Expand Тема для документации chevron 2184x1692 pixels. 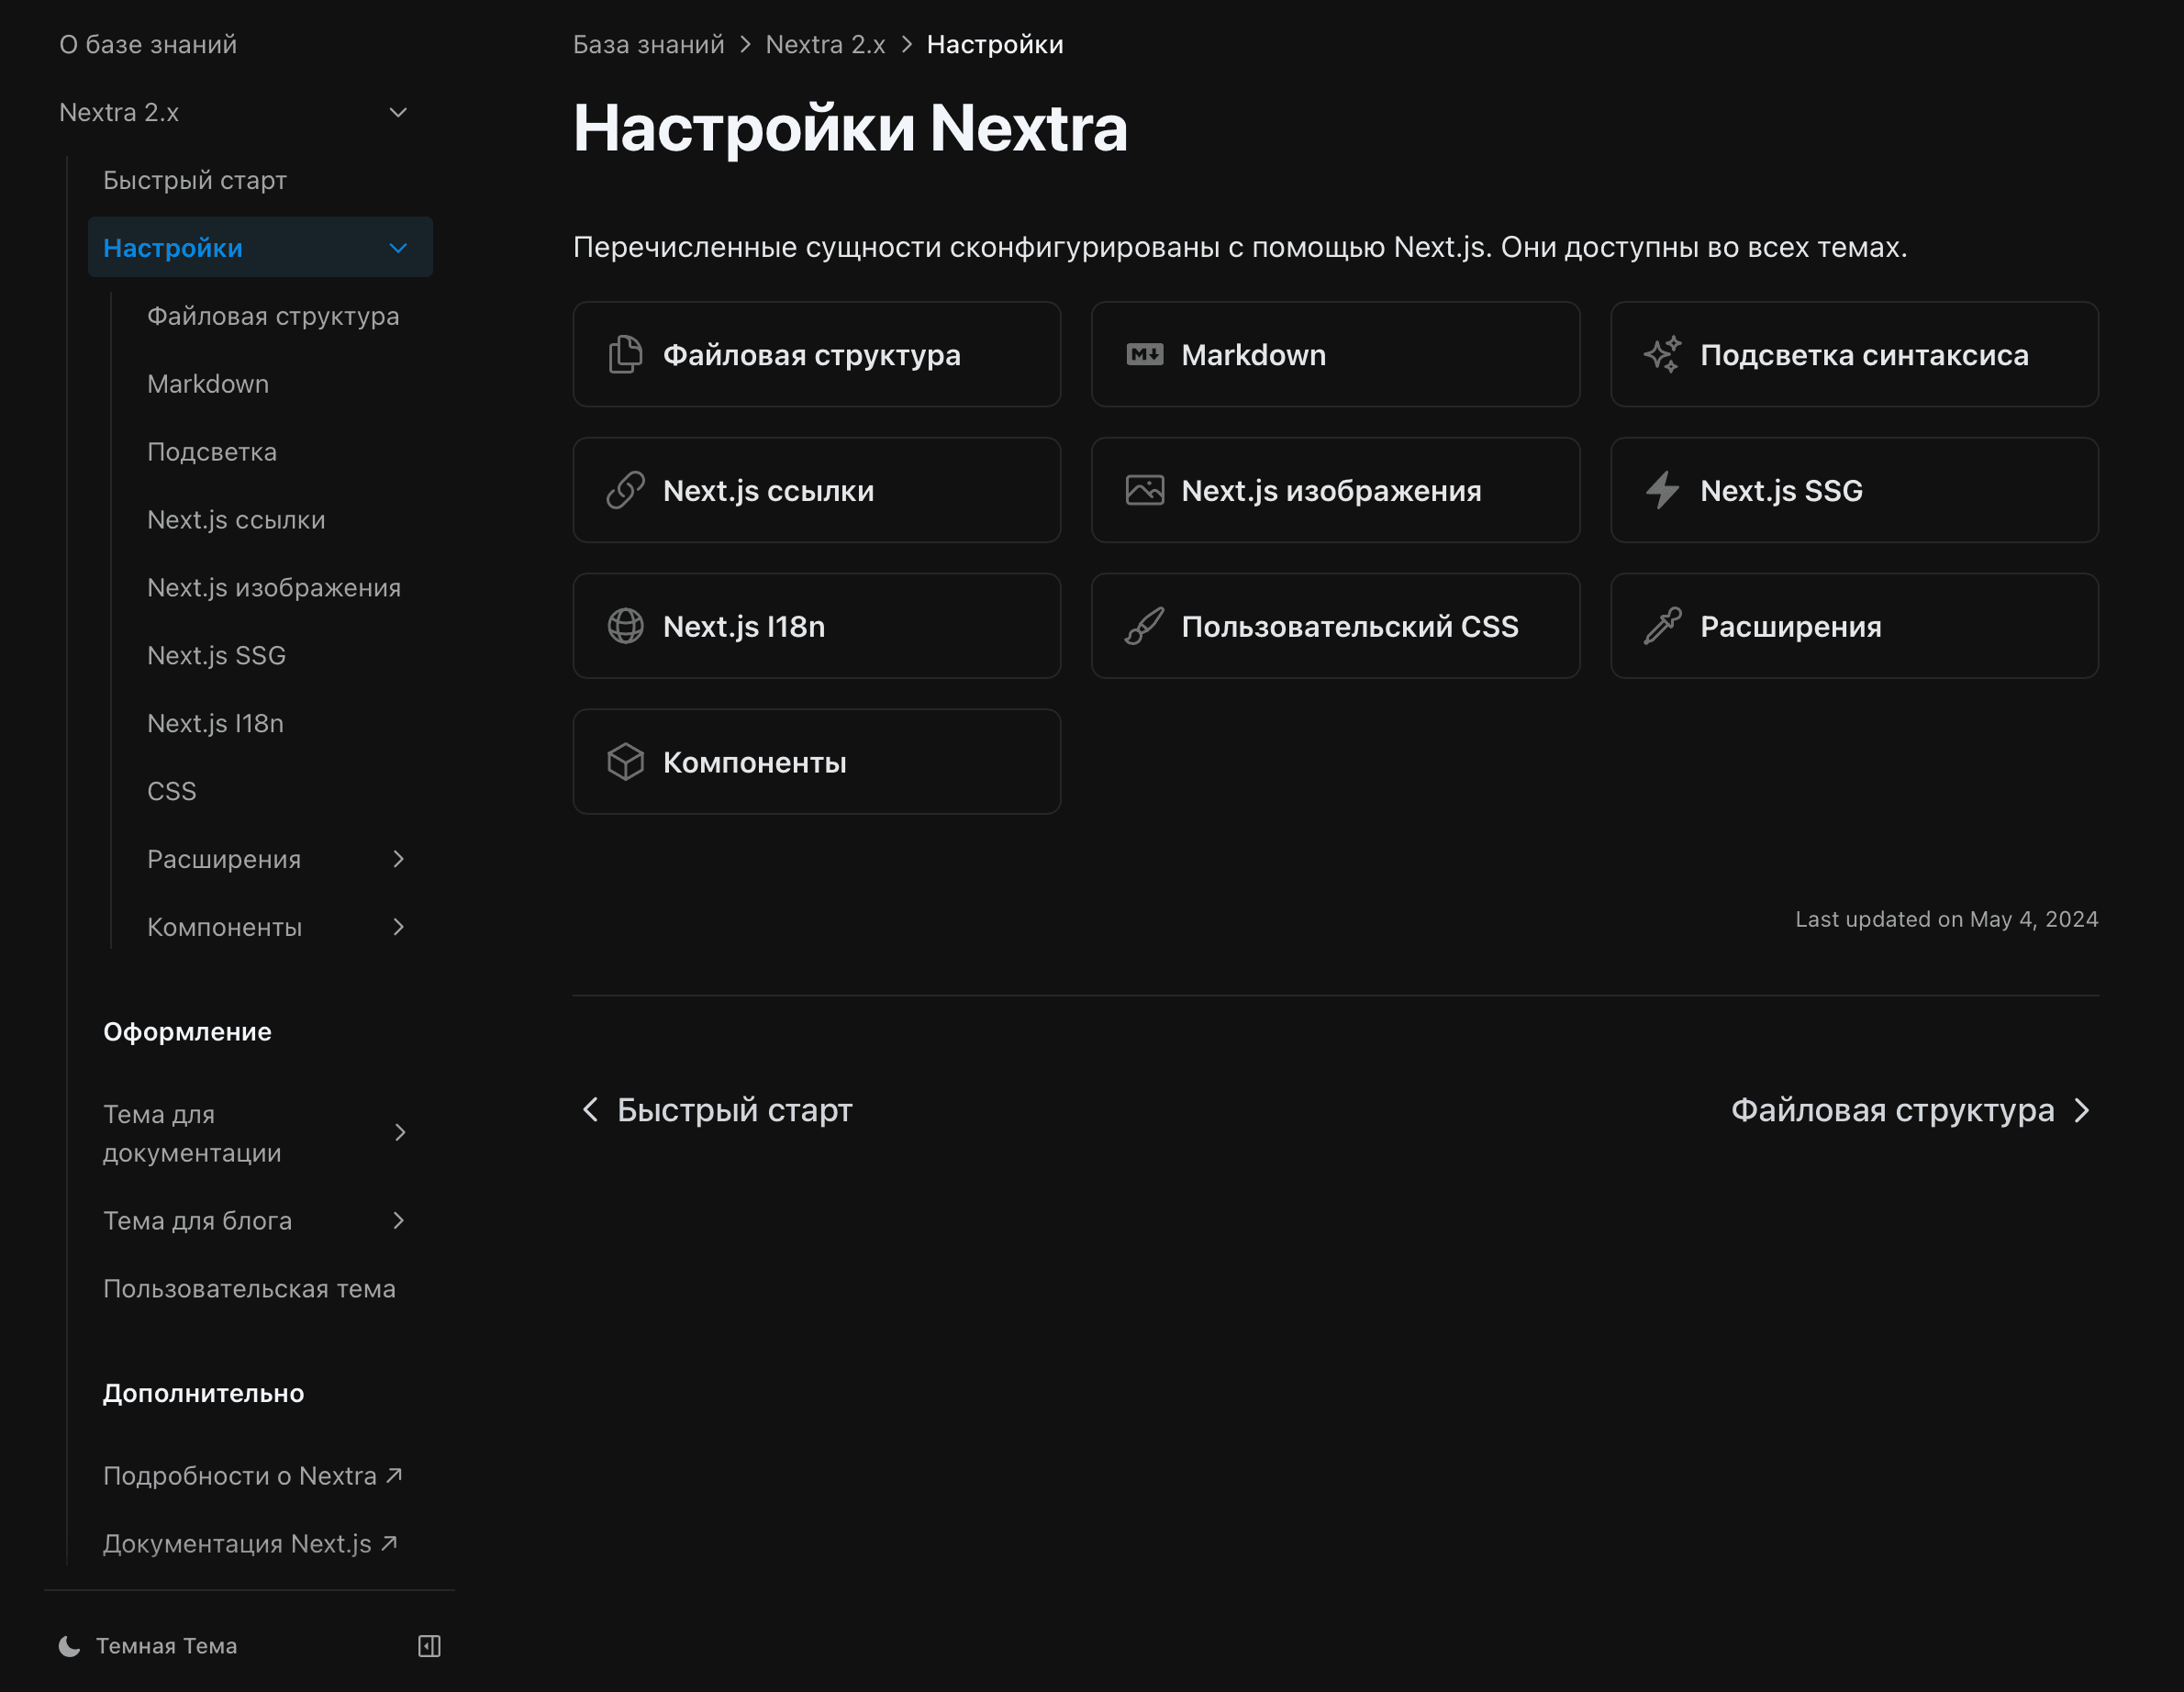400,1132
